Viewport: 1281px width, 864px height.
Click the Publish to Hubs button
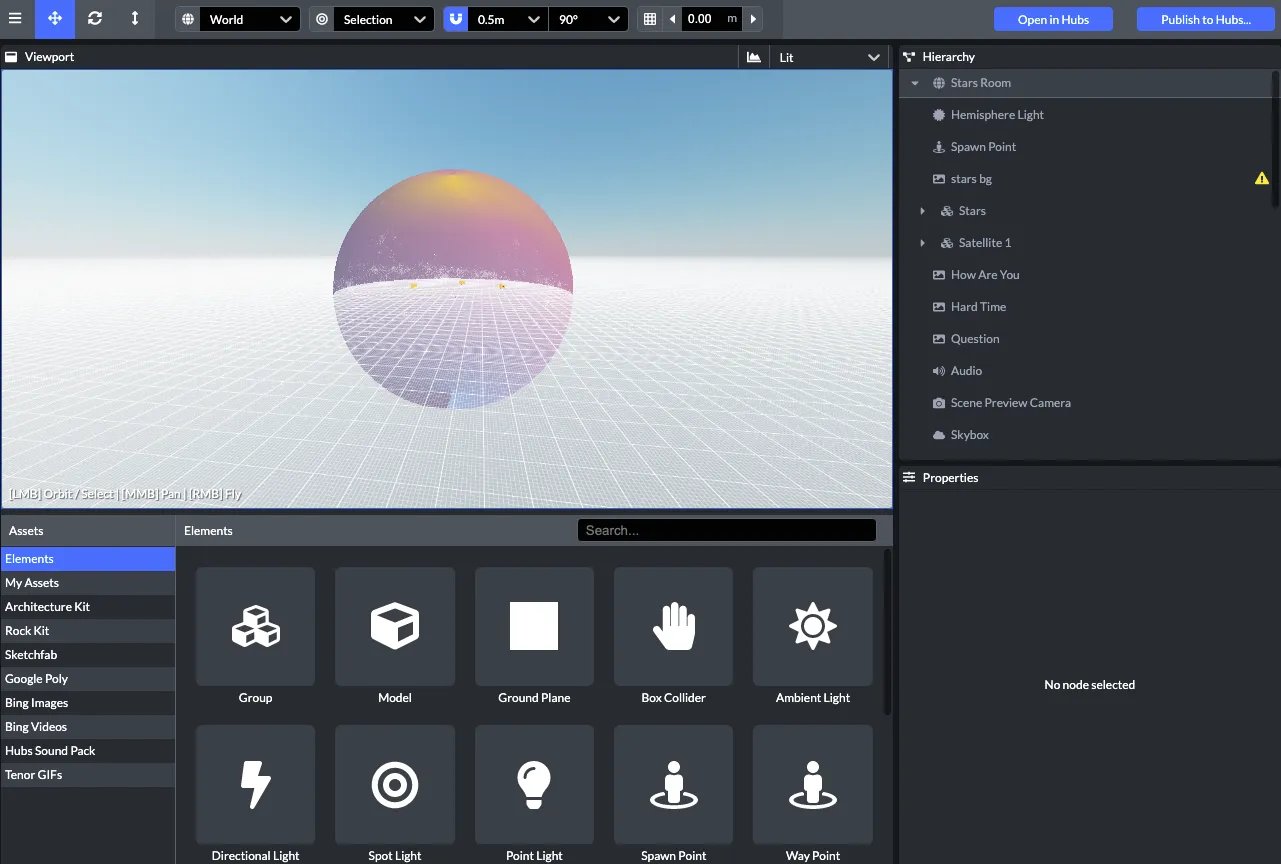pos(1205,19)
